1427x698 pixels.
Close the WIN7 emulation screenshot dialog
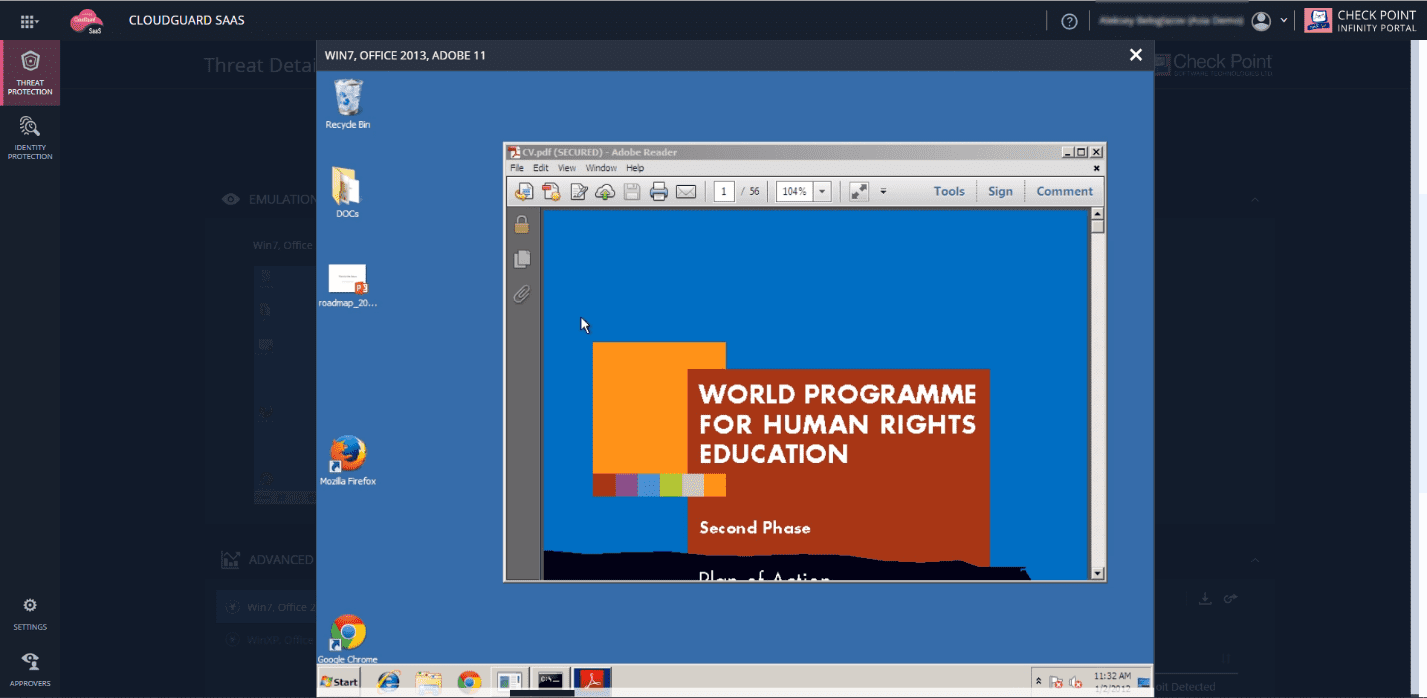(x=1135, y=55)
